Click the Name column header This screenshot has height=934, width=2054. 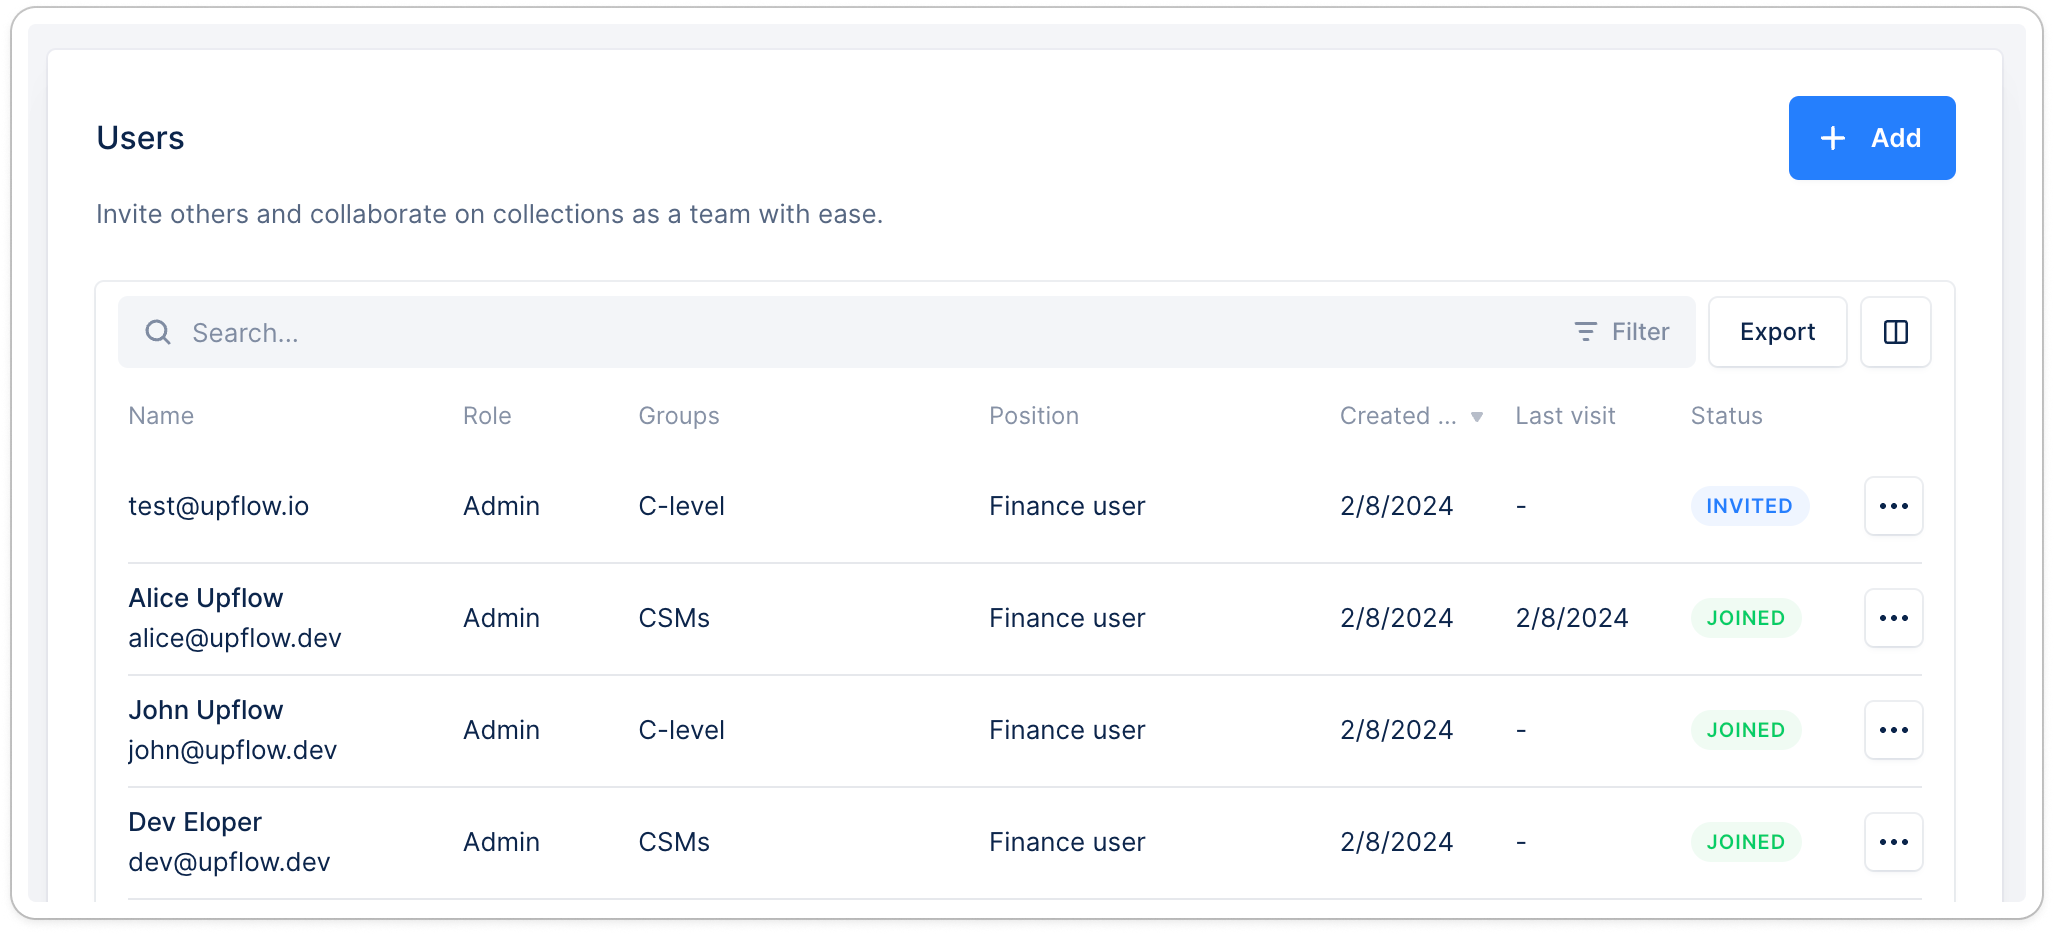pos(161,416)
